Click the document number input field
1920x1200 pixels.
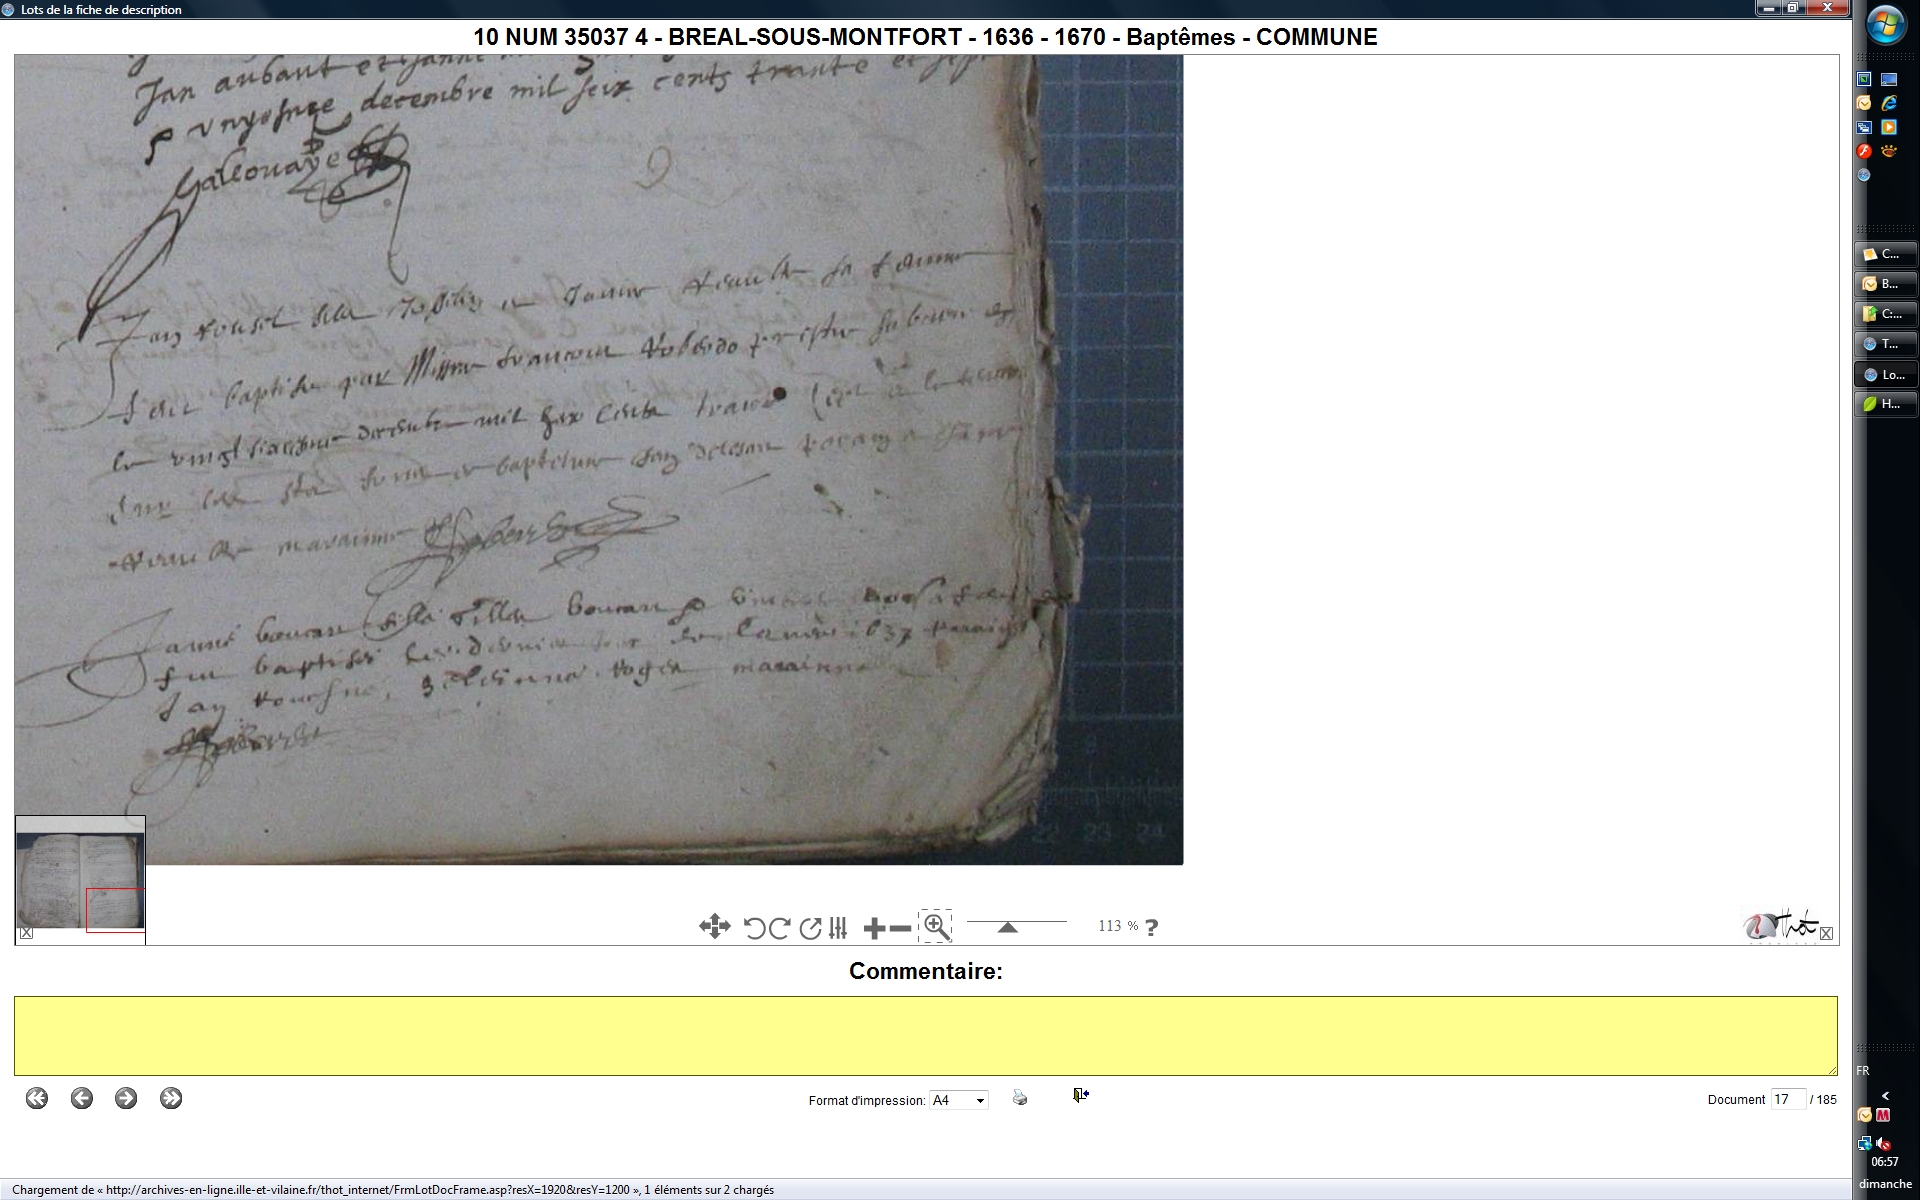pos(1787,1099)
